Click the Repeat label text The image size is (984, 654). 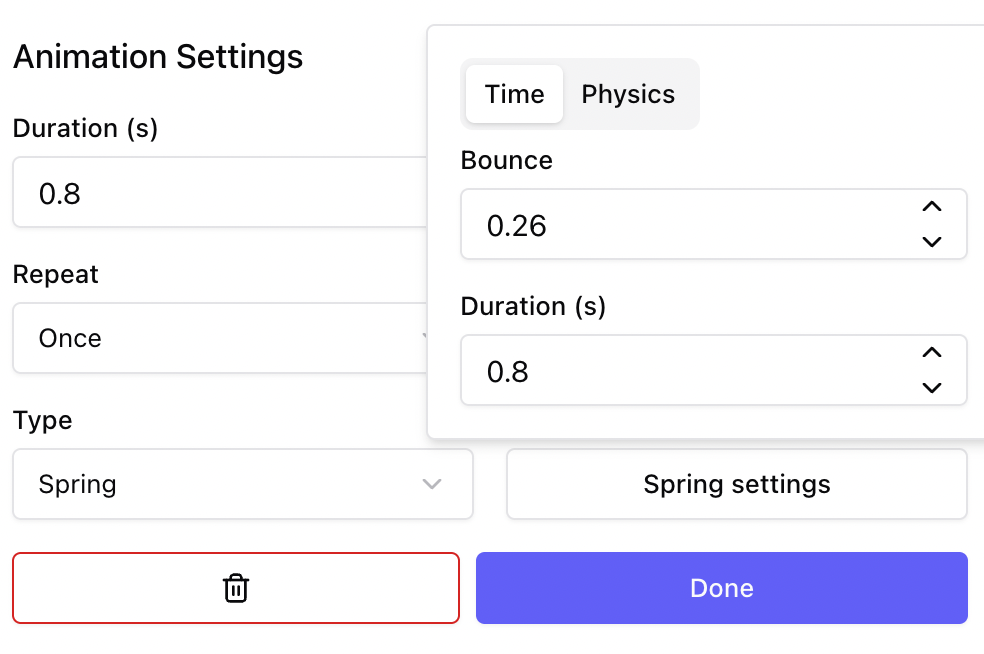pos(56,274)
